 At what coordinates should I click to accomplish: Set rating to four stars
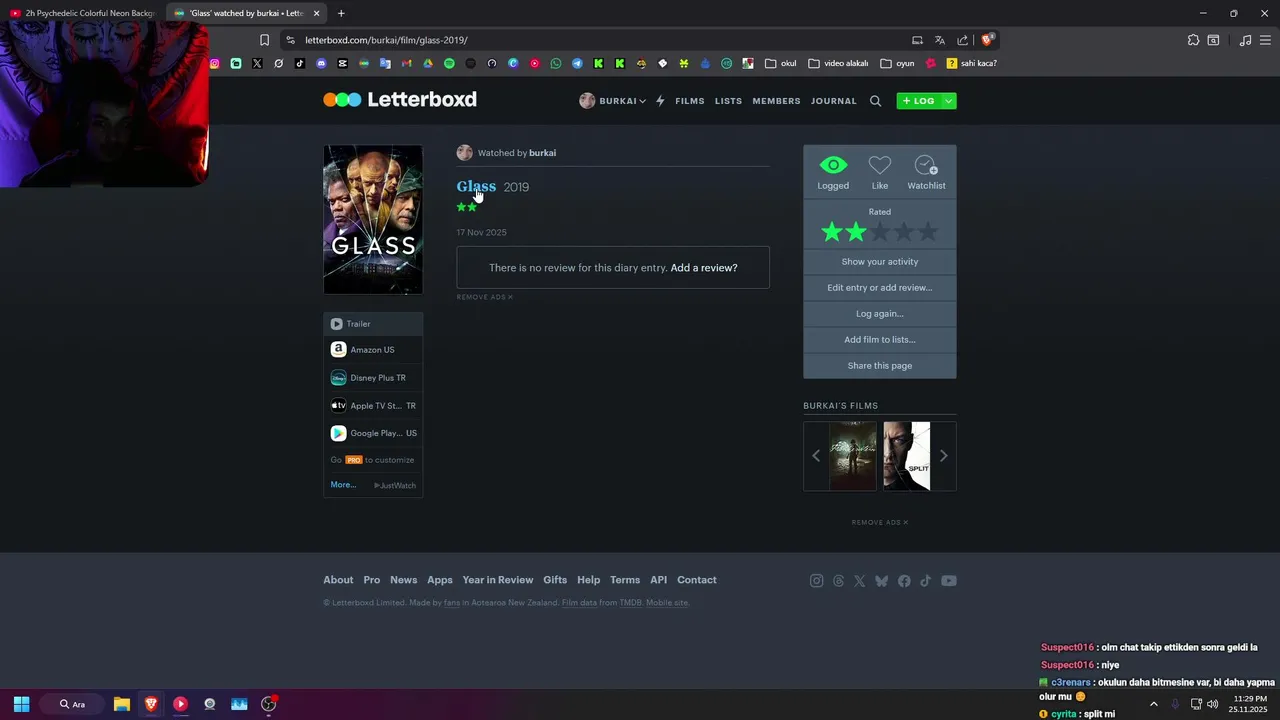tap(904, 232)
